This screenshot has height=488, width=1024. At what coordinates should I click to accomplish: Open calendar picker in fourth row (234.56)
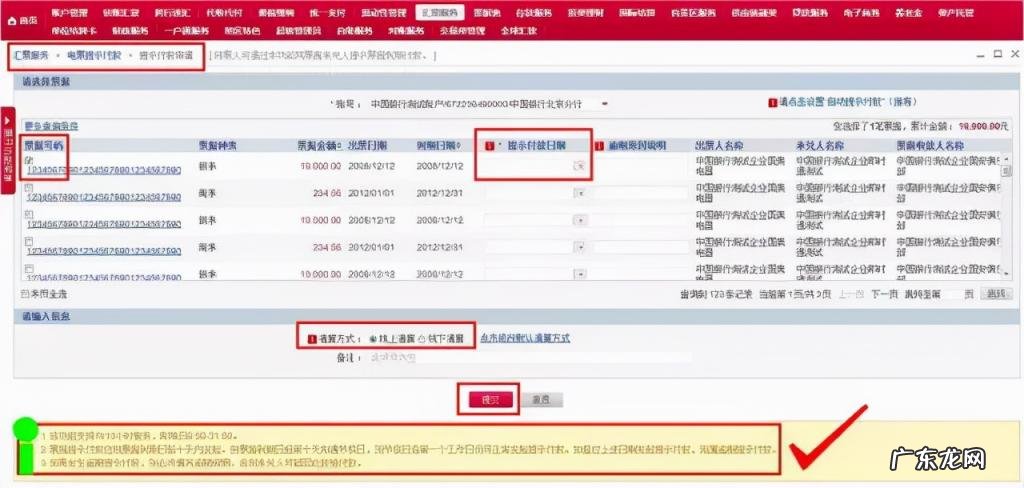click(579, 248)
